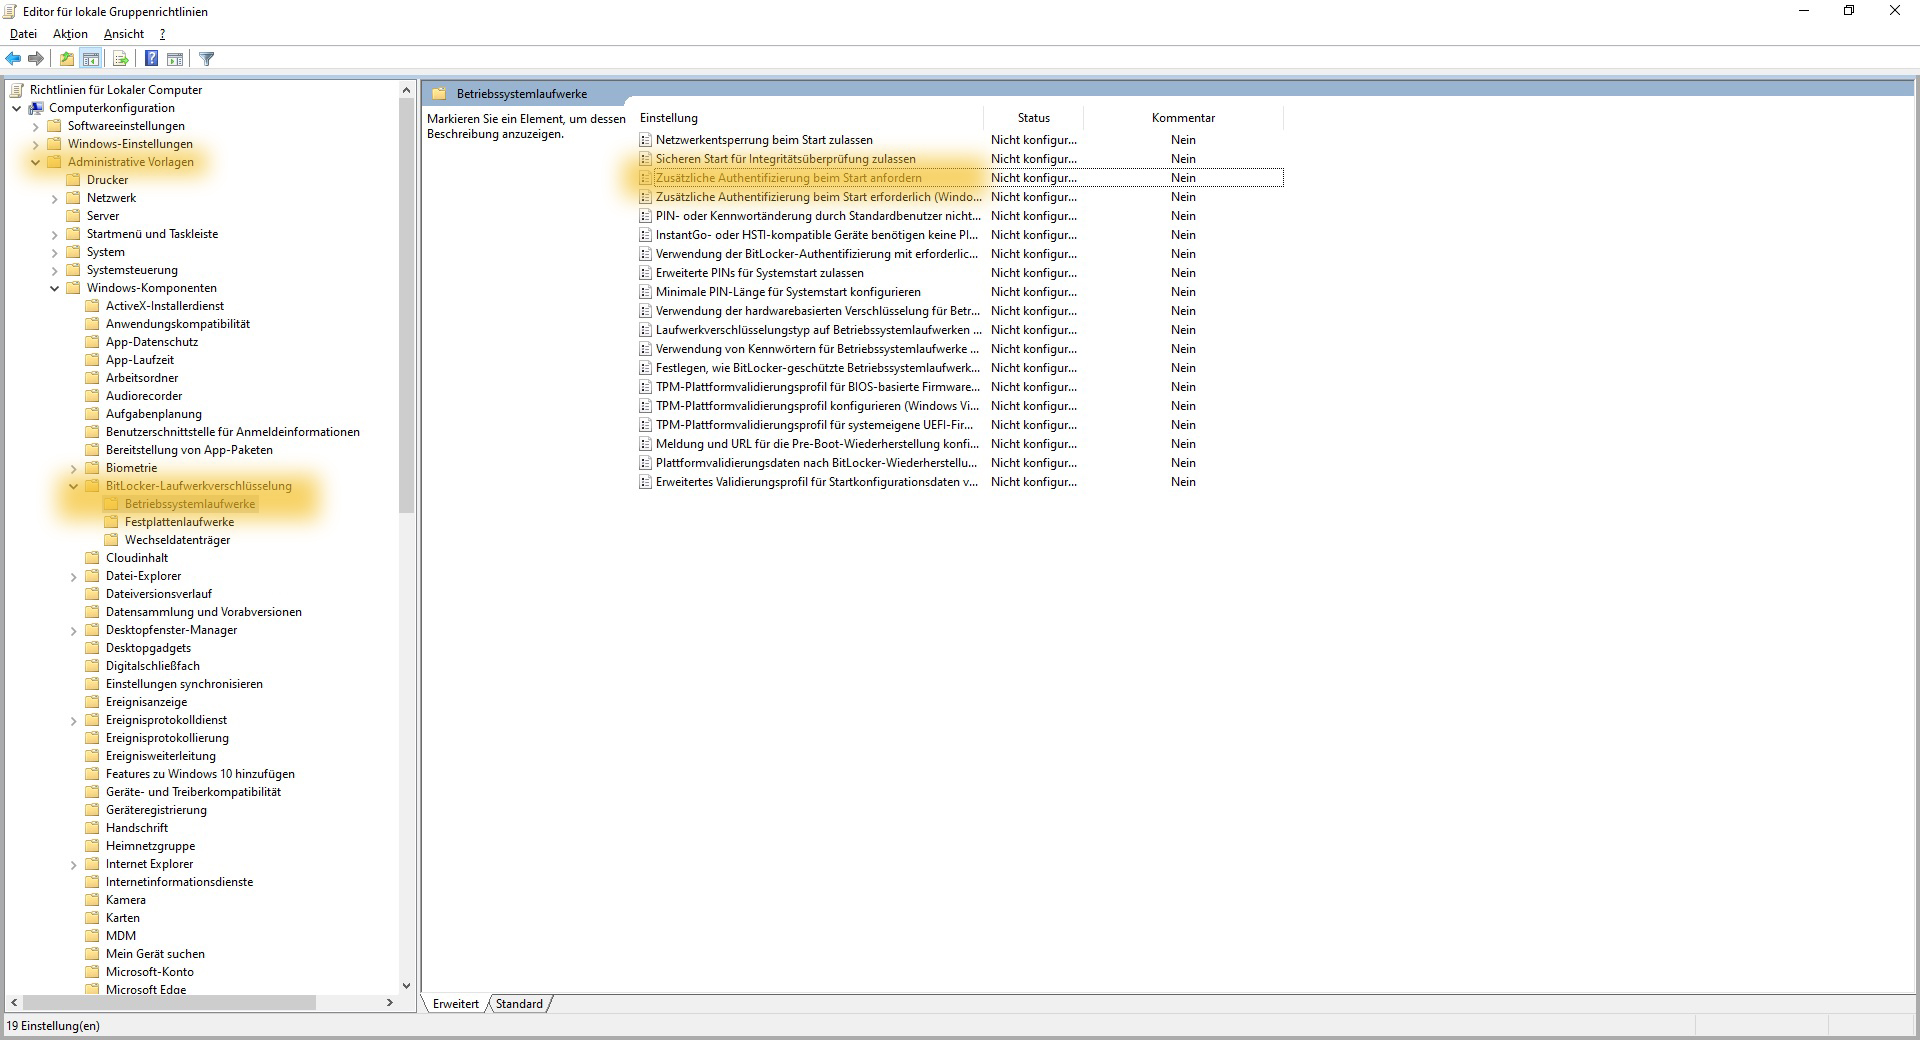Screen dimensions: 1920x1040
Task: Click the tree pane vertical scrollbar thumb
Action: [x=406, y=305]
